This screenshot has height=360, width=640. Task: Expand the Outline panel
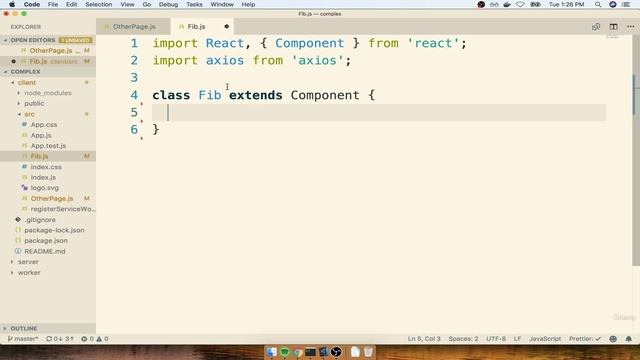click(24, 328)
